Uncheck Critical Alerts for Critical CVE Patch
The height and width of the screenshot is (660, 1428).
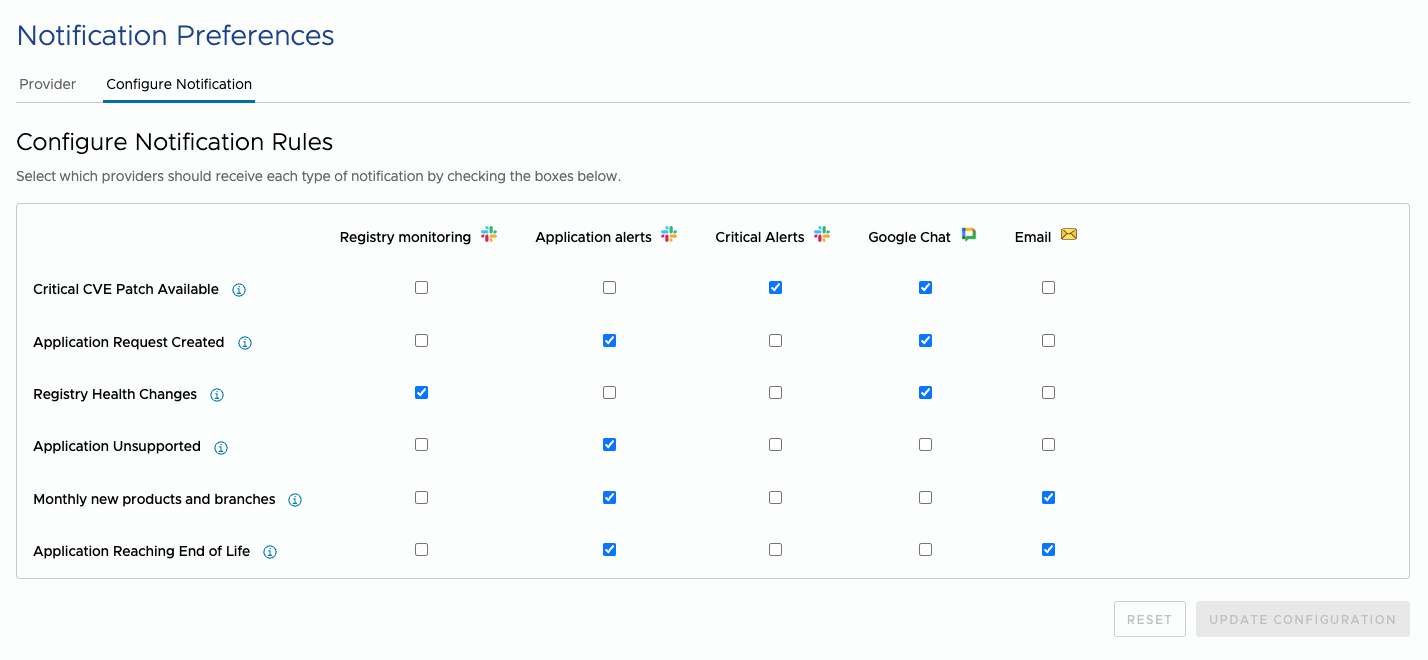[x=775, y=288]
